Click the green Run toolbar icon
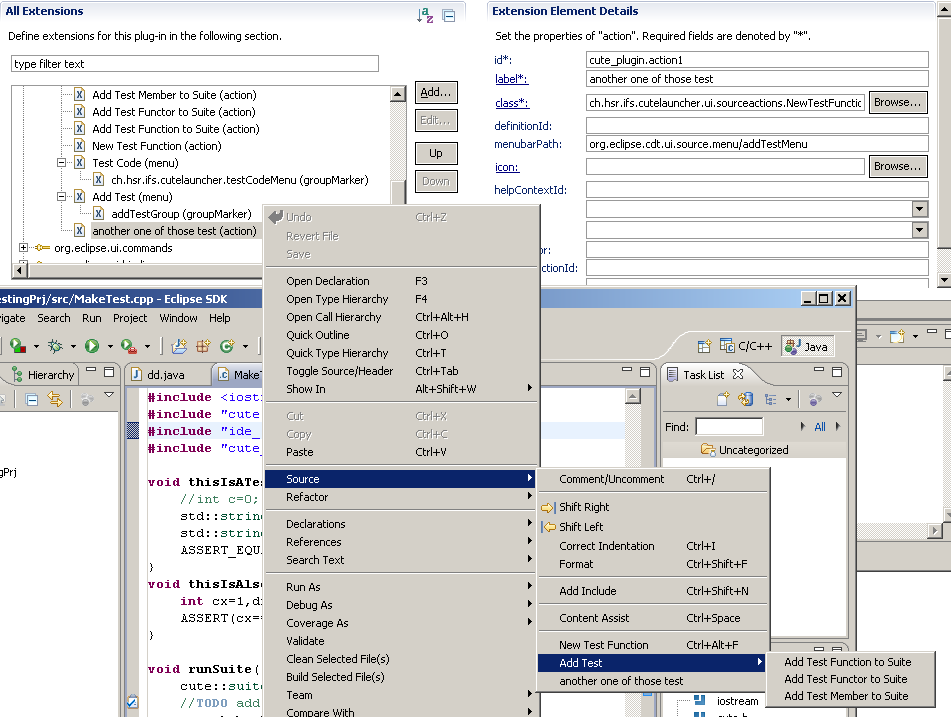 [x=92, y=346]
